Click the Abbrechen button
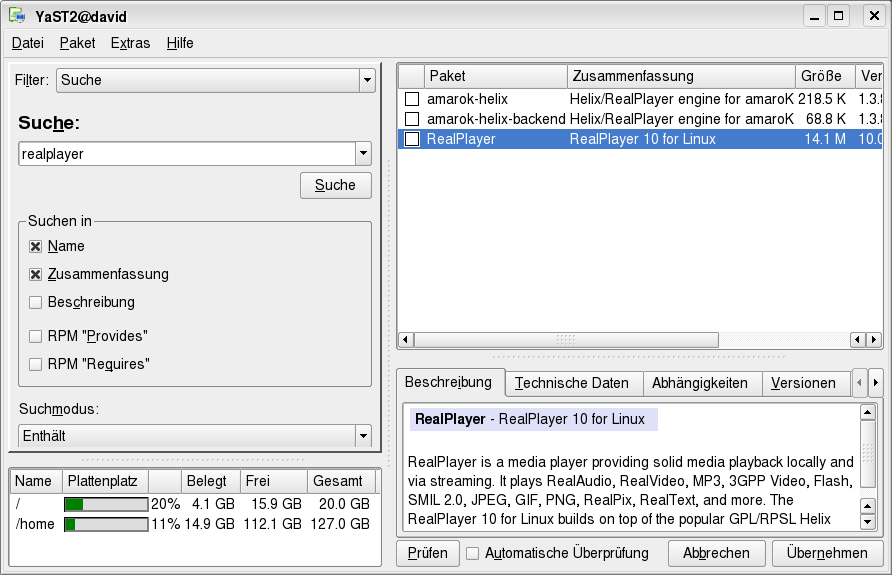The height and width of the screenshot is (575, 892). [716, 553]
